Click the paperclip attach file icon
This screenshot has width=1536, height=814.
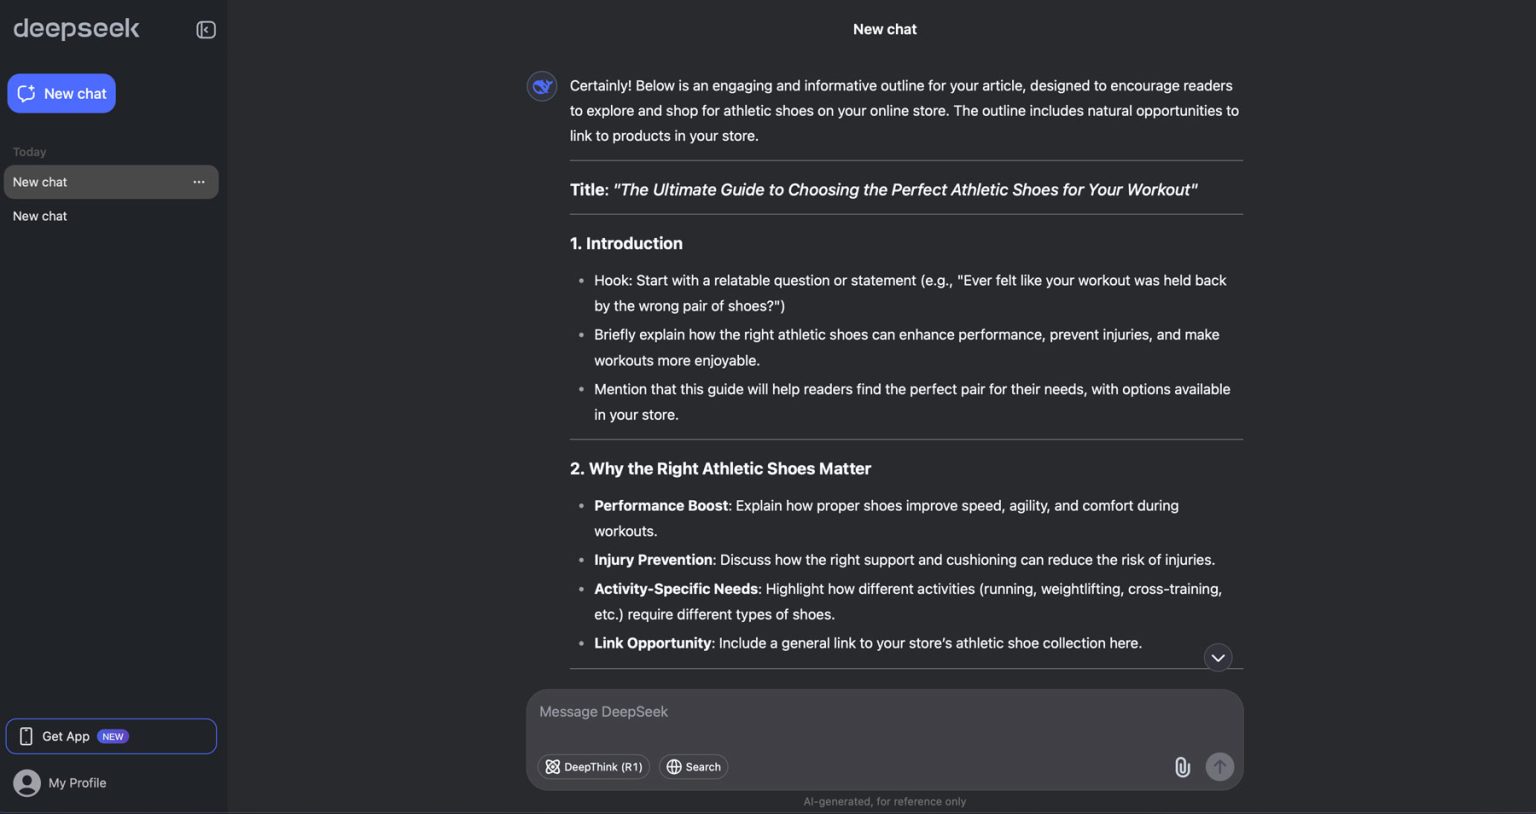(1182, 767)
